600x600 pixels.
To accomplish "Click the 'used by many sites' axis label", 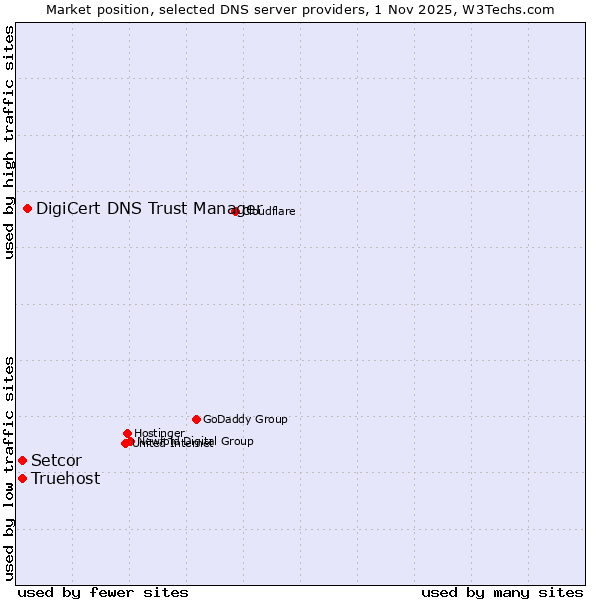I will click(502, 592).
